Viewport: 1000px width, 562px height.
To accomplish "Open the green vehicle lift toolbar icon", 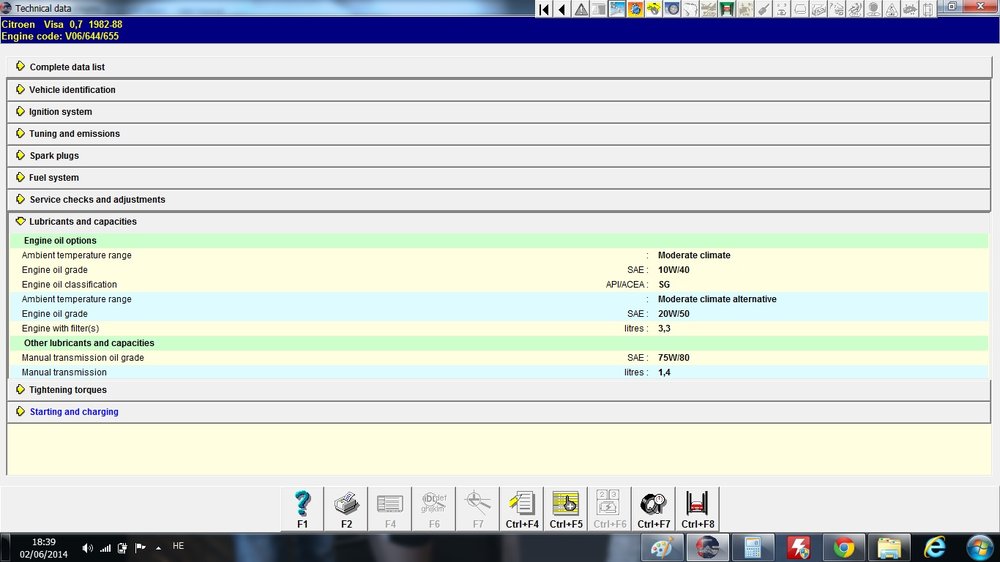I will click(727, 9).
